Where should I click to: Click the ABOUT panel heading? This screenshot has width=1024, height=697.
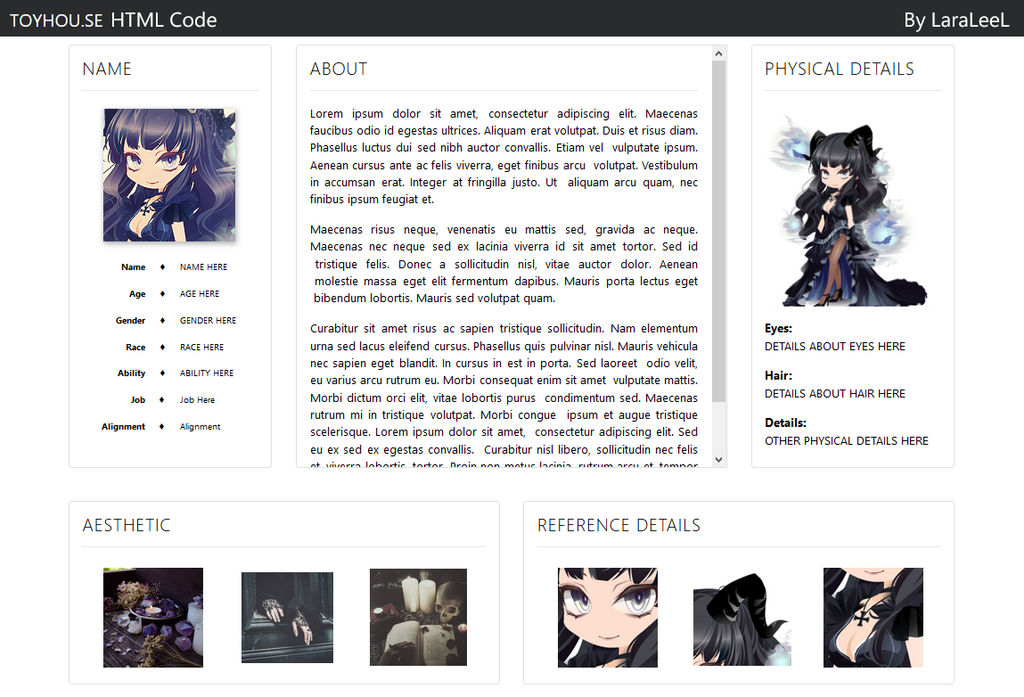point(338,69)
